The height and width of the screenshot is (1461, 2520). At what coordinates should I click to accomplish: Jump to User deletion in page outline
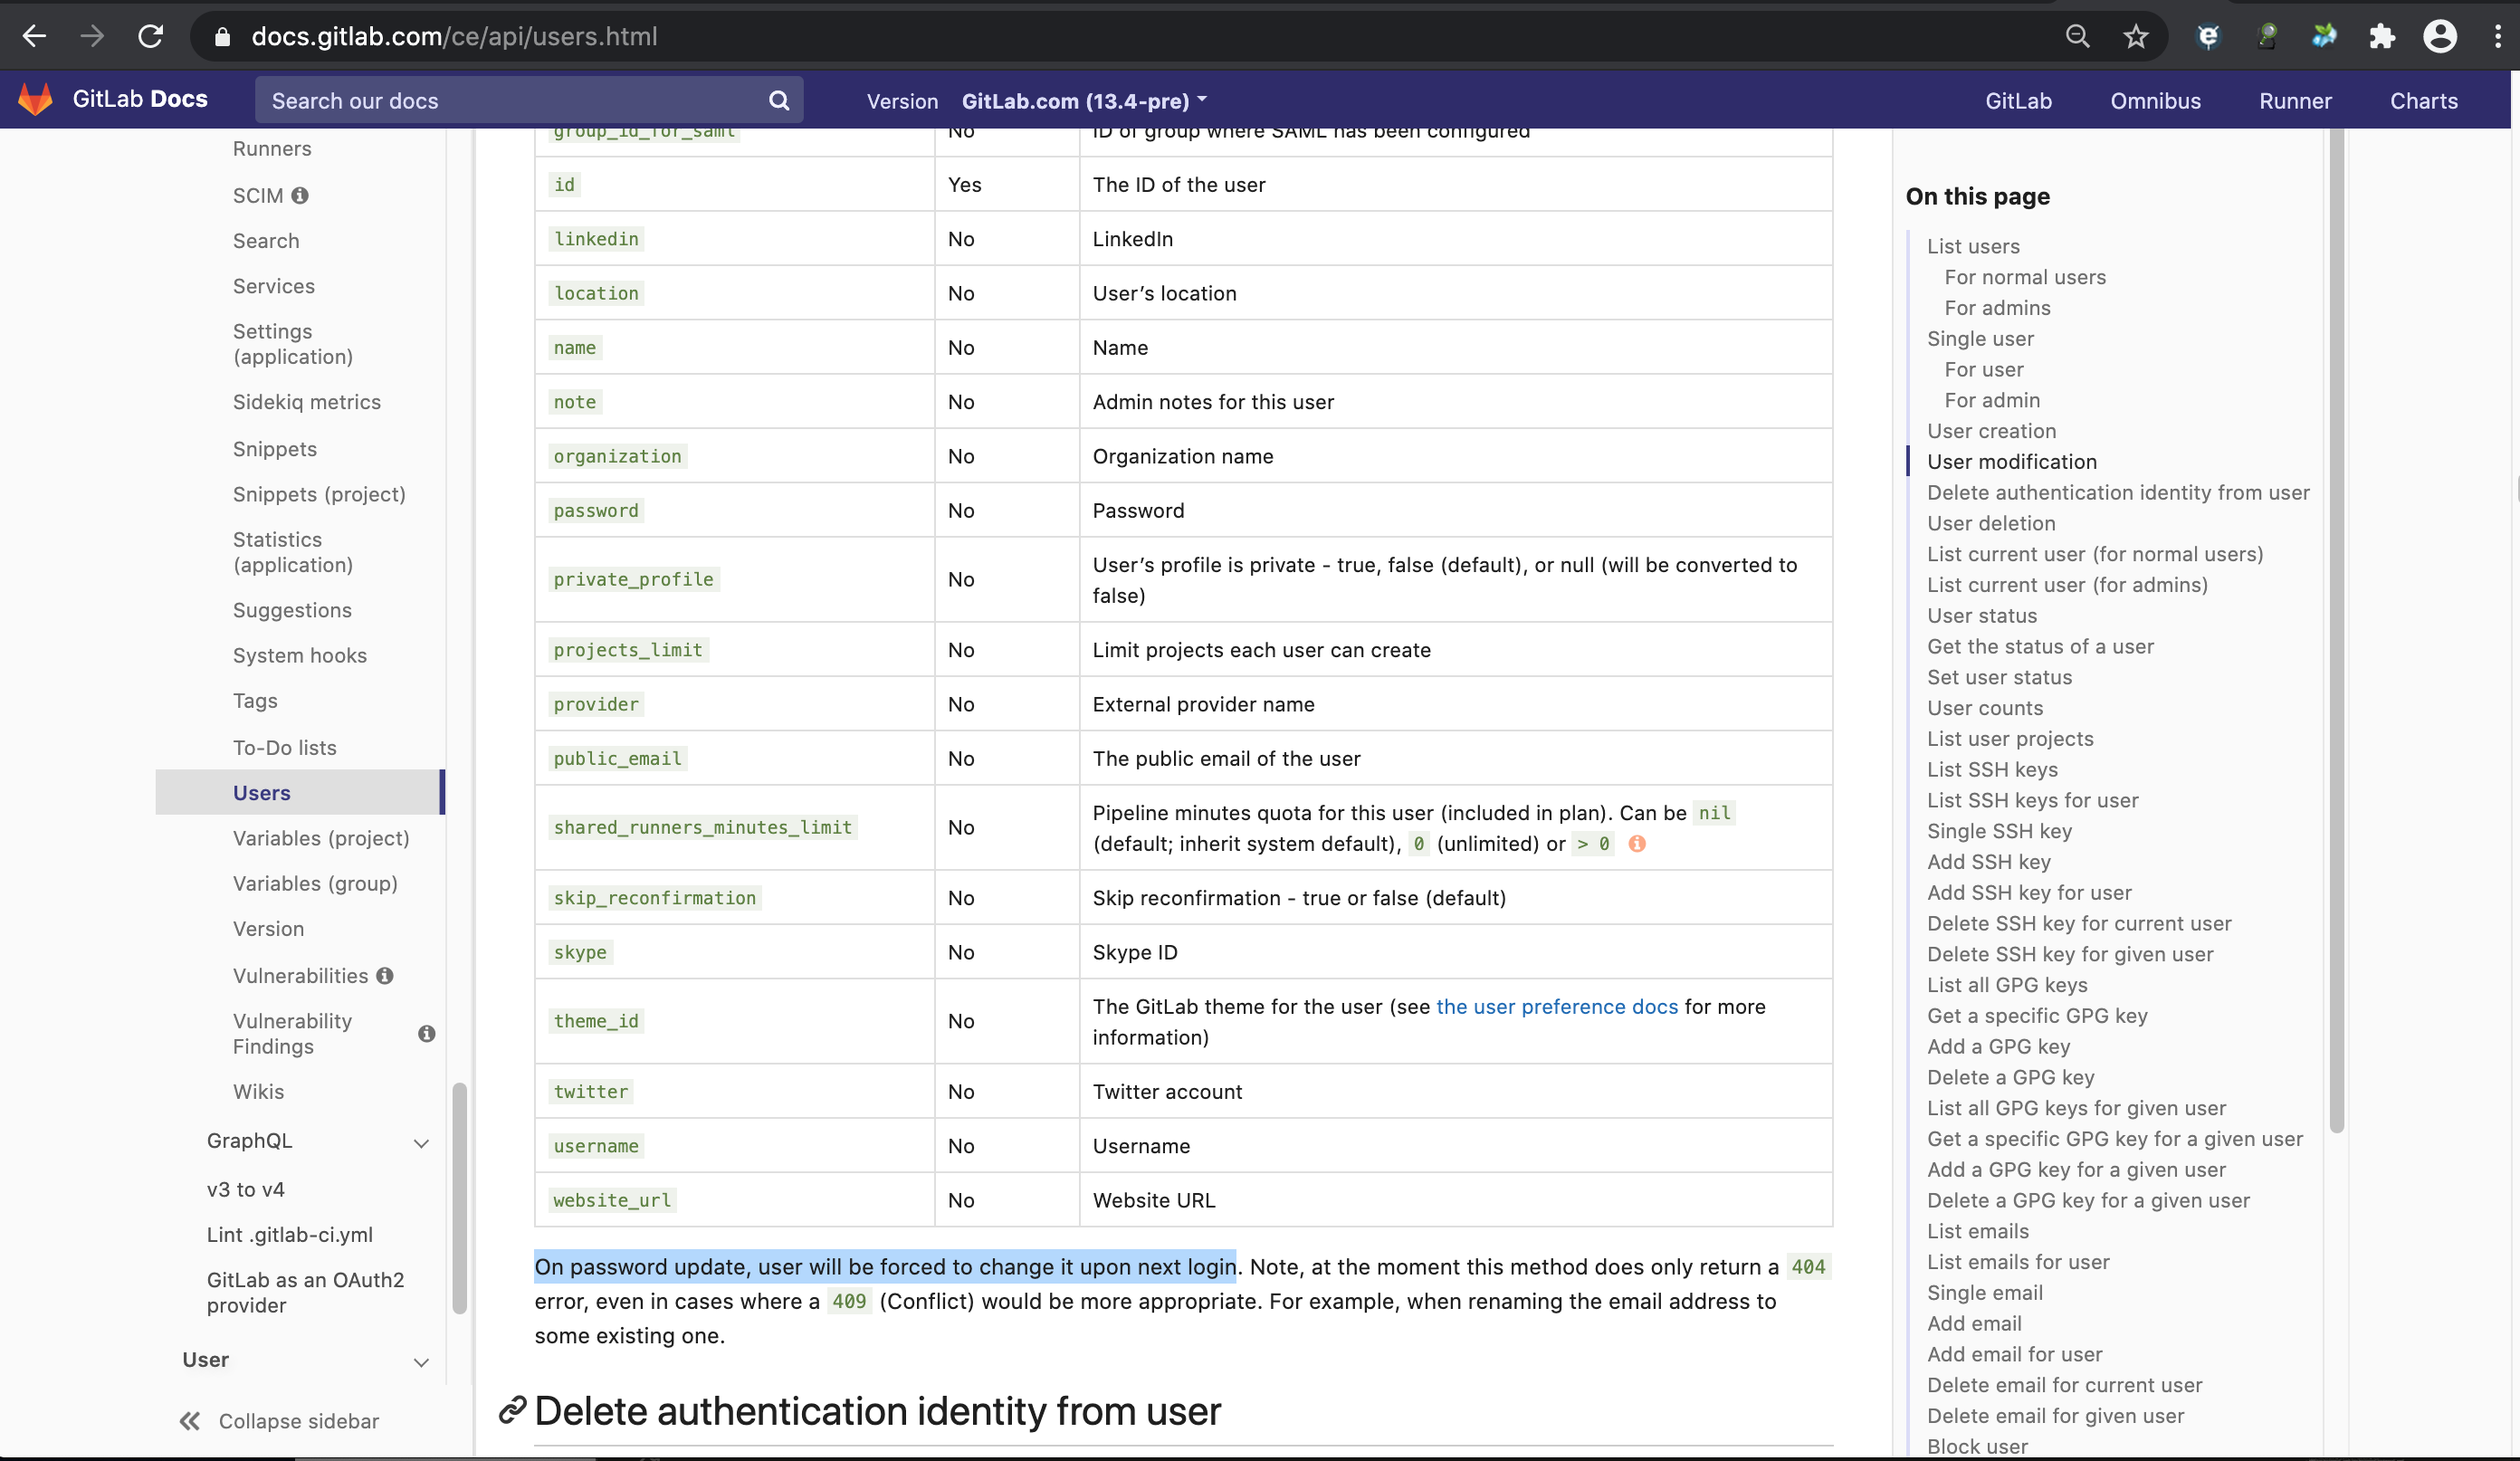coord(1991,523)
